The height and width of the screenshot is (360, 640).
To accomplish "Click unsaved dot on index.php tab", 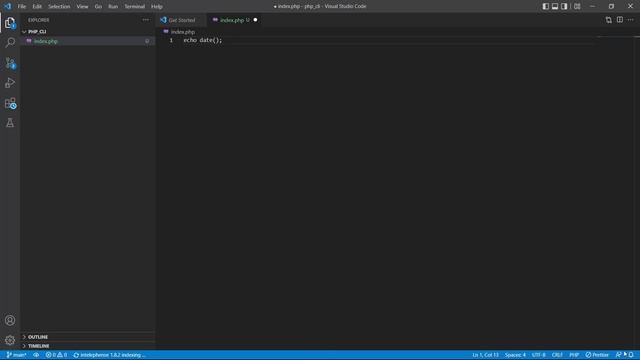I will [255, 20].
